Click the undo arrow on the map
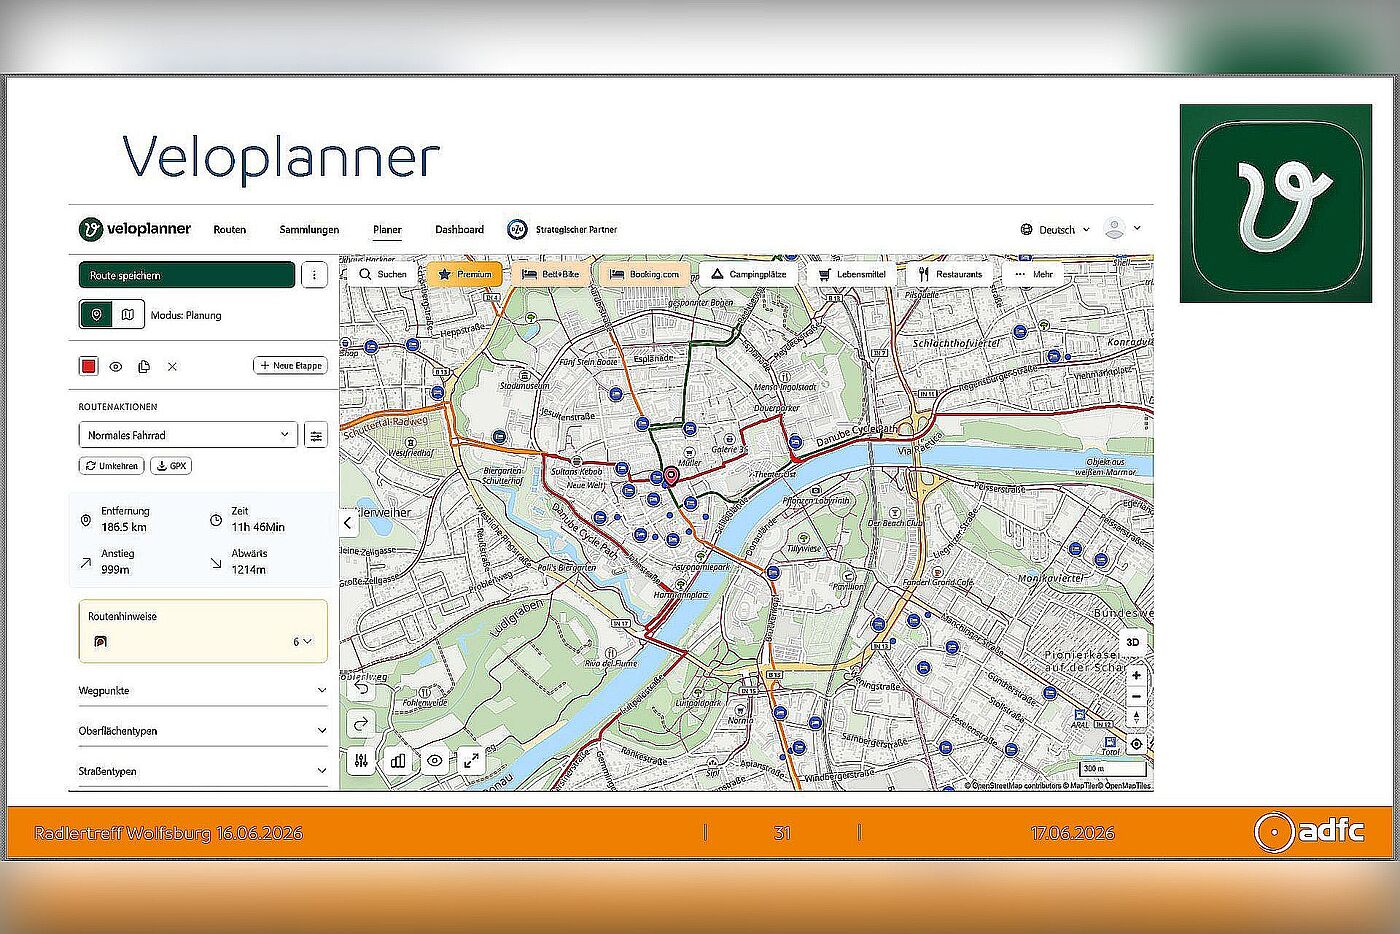1400x934 pixels. click(362, 689)
